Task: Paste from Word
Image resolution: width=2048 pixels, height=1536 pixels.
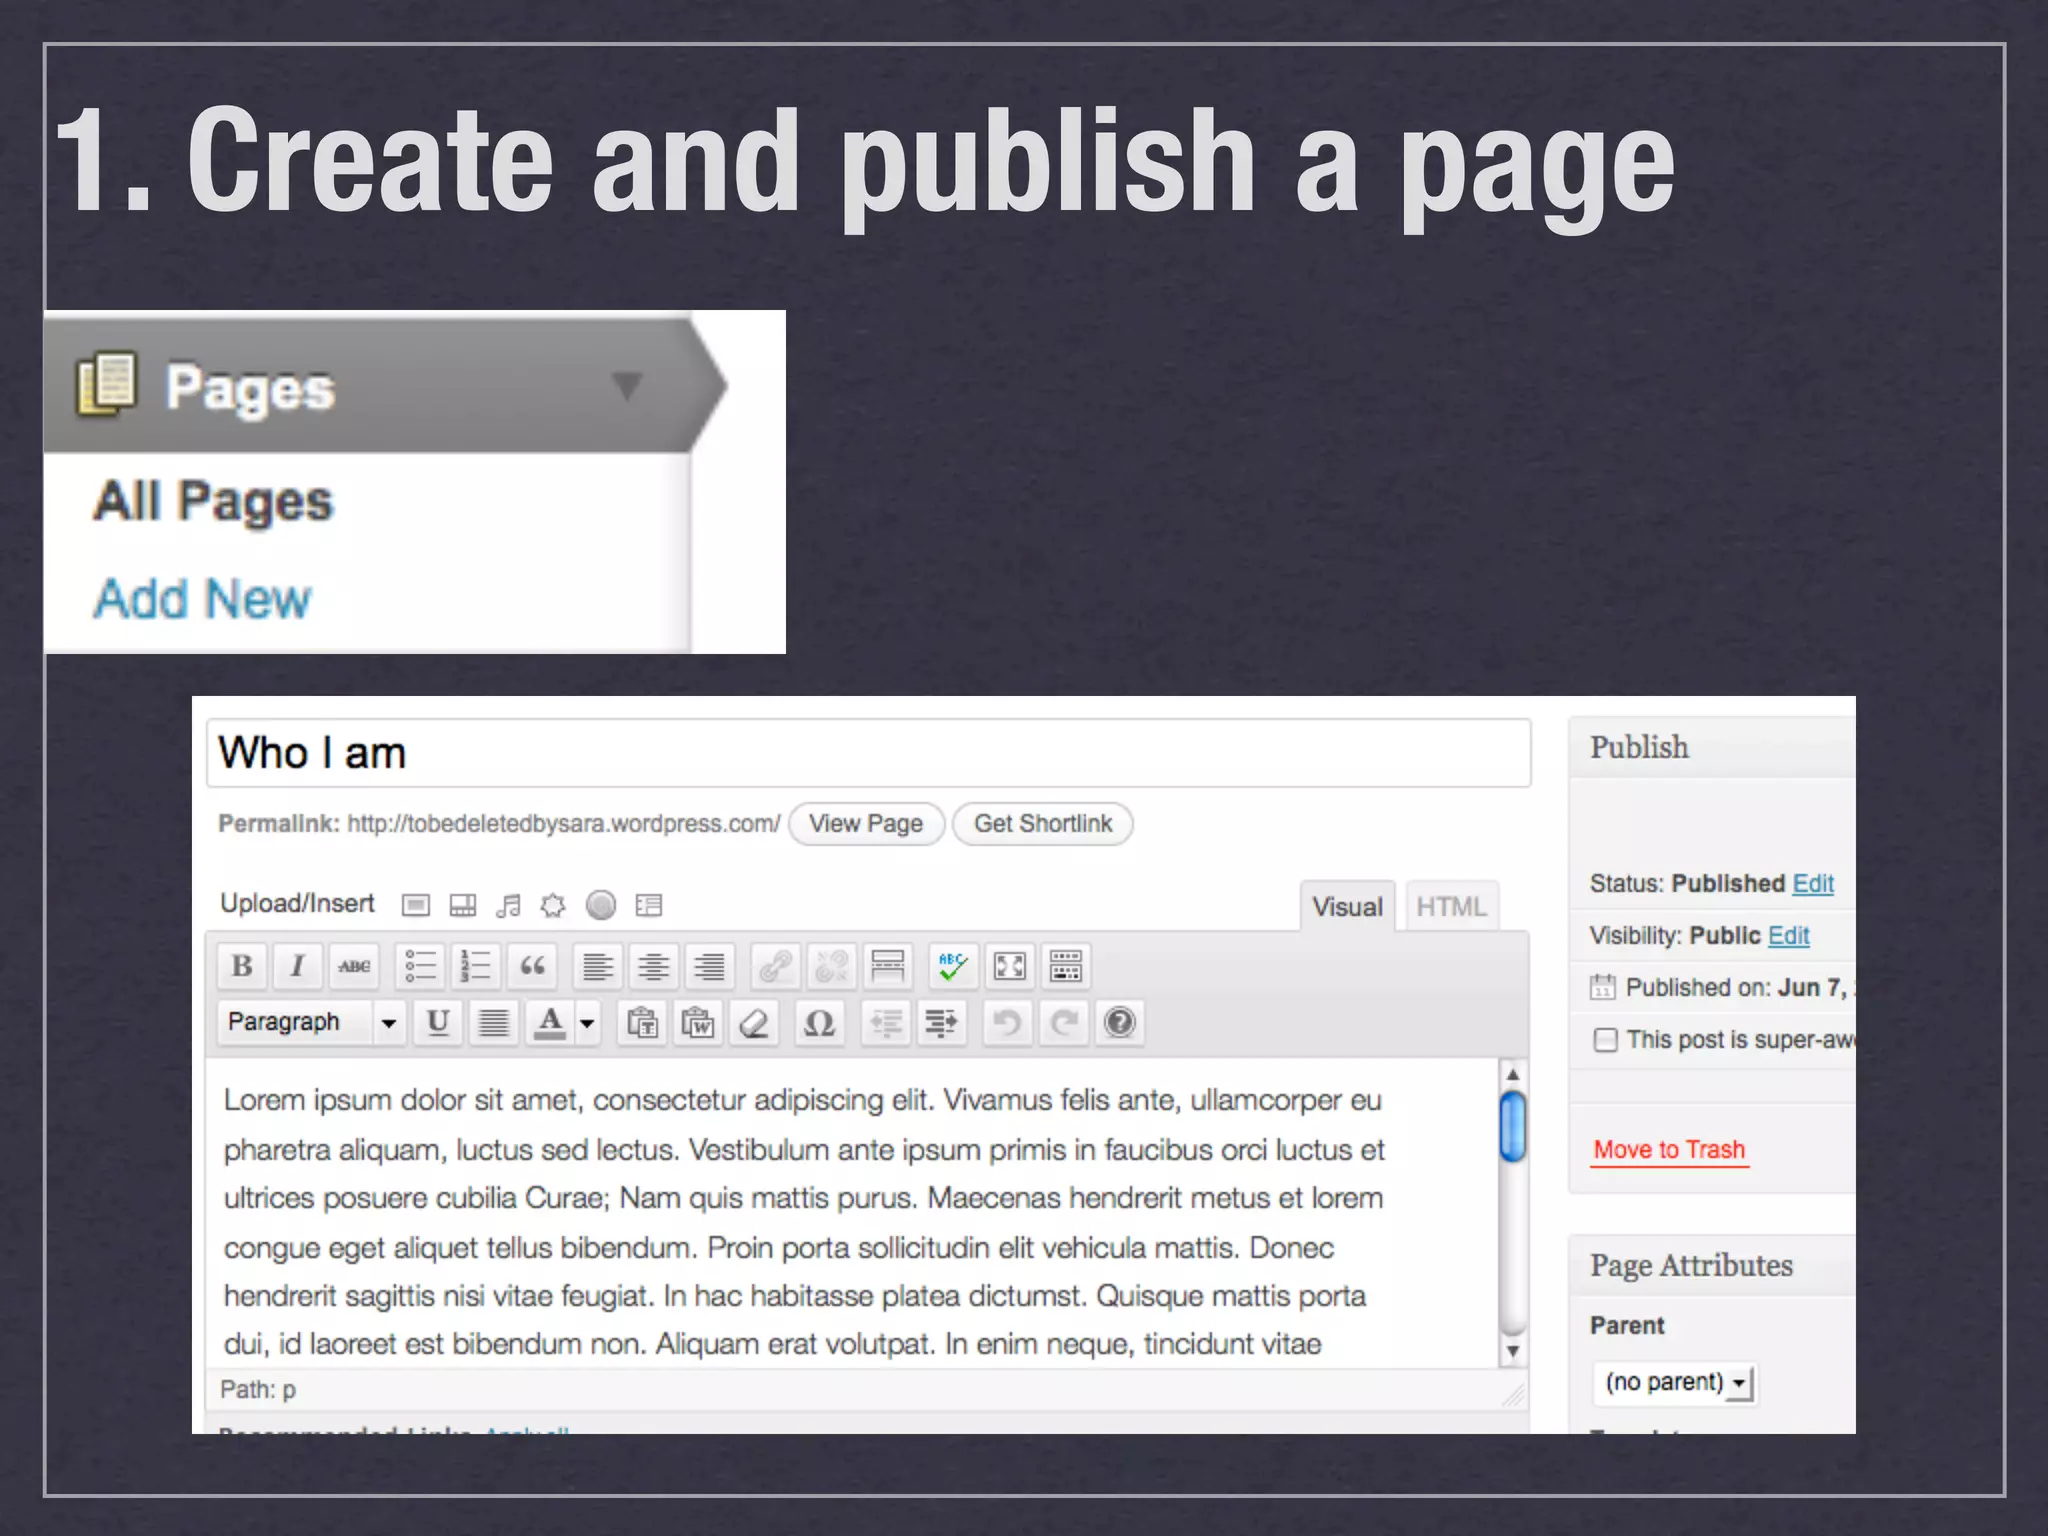Action: tap(698, 1022)
